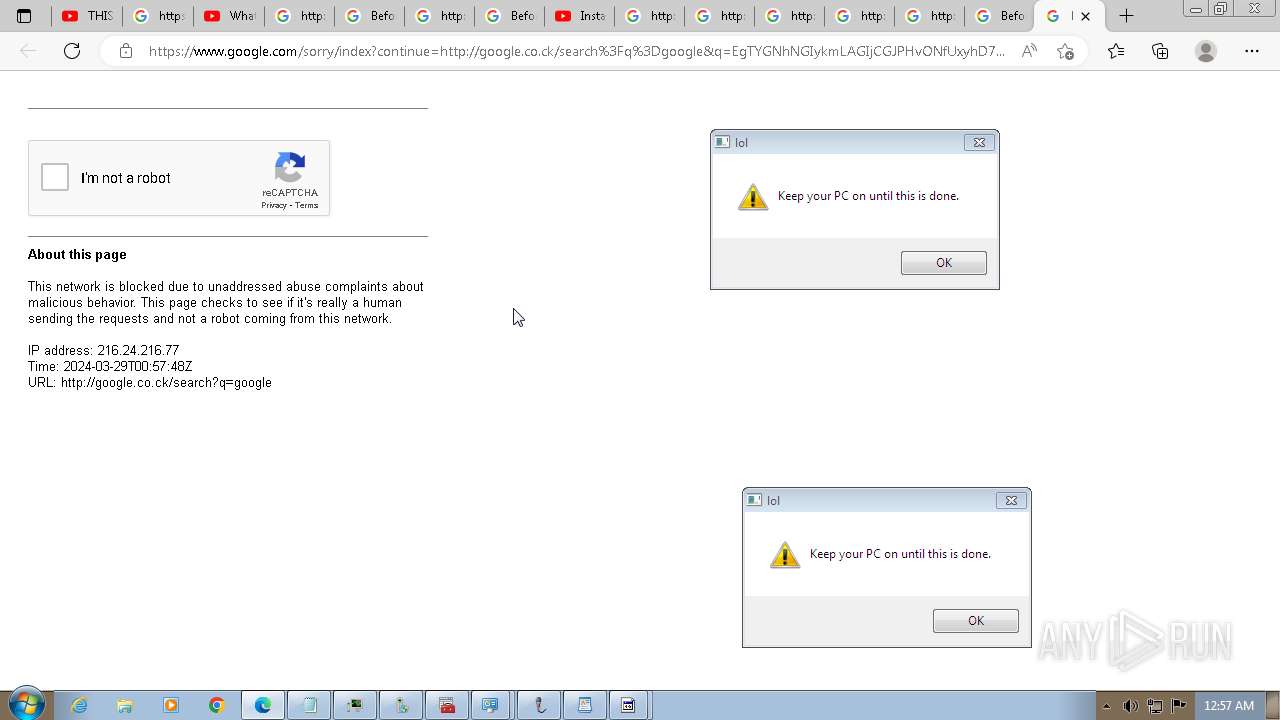The width and height of the screenshot is (1280, 720).
Task: Switch to the YouTube 'THIS' tab
Action: [x=87, y=16]
